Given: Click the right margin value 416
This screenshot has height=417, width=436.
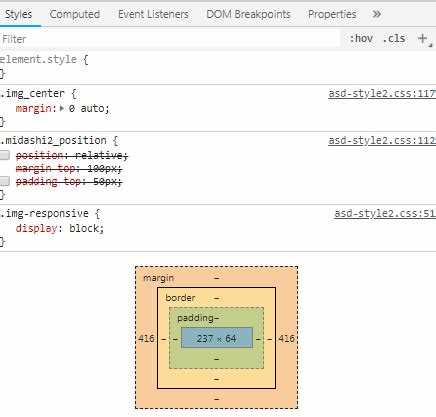Looking at the screenshot, I should point(286,338).
